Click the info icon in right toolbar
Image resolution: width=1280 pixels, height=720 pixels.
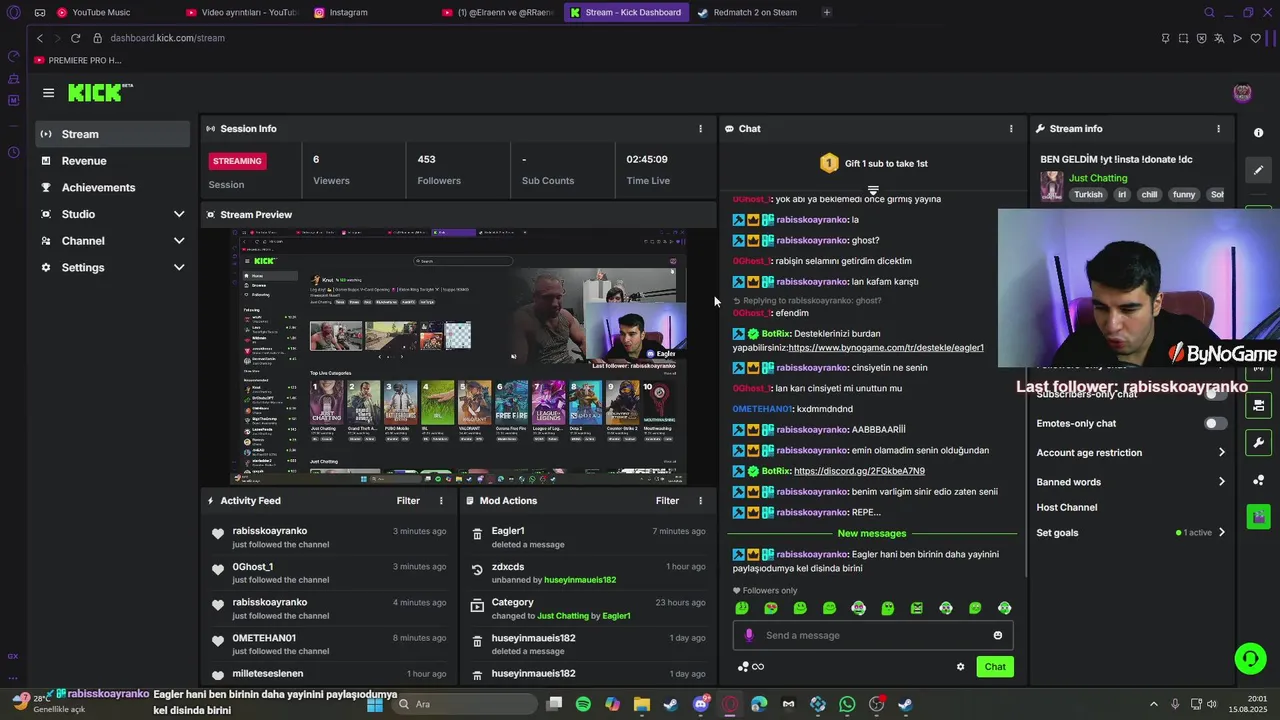[1258, 133]
